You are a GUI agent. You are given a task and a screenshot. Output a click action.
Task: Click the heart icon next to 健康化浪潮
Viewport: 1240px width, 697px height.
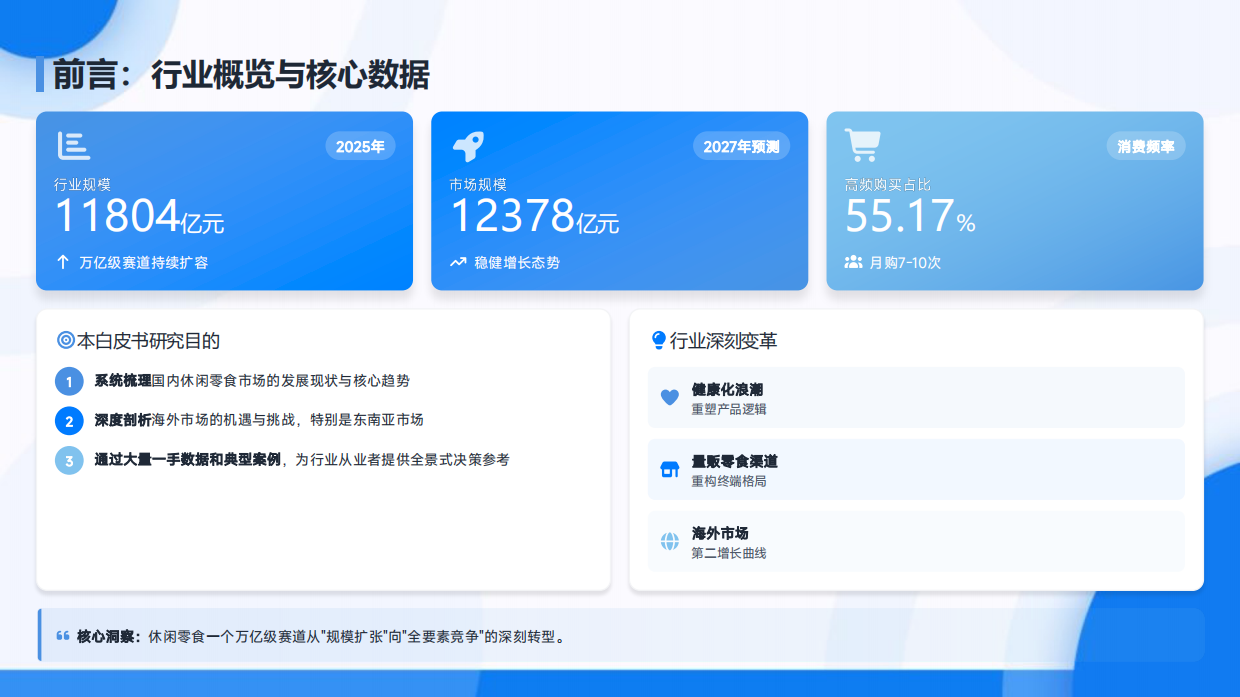coord(668,396)
